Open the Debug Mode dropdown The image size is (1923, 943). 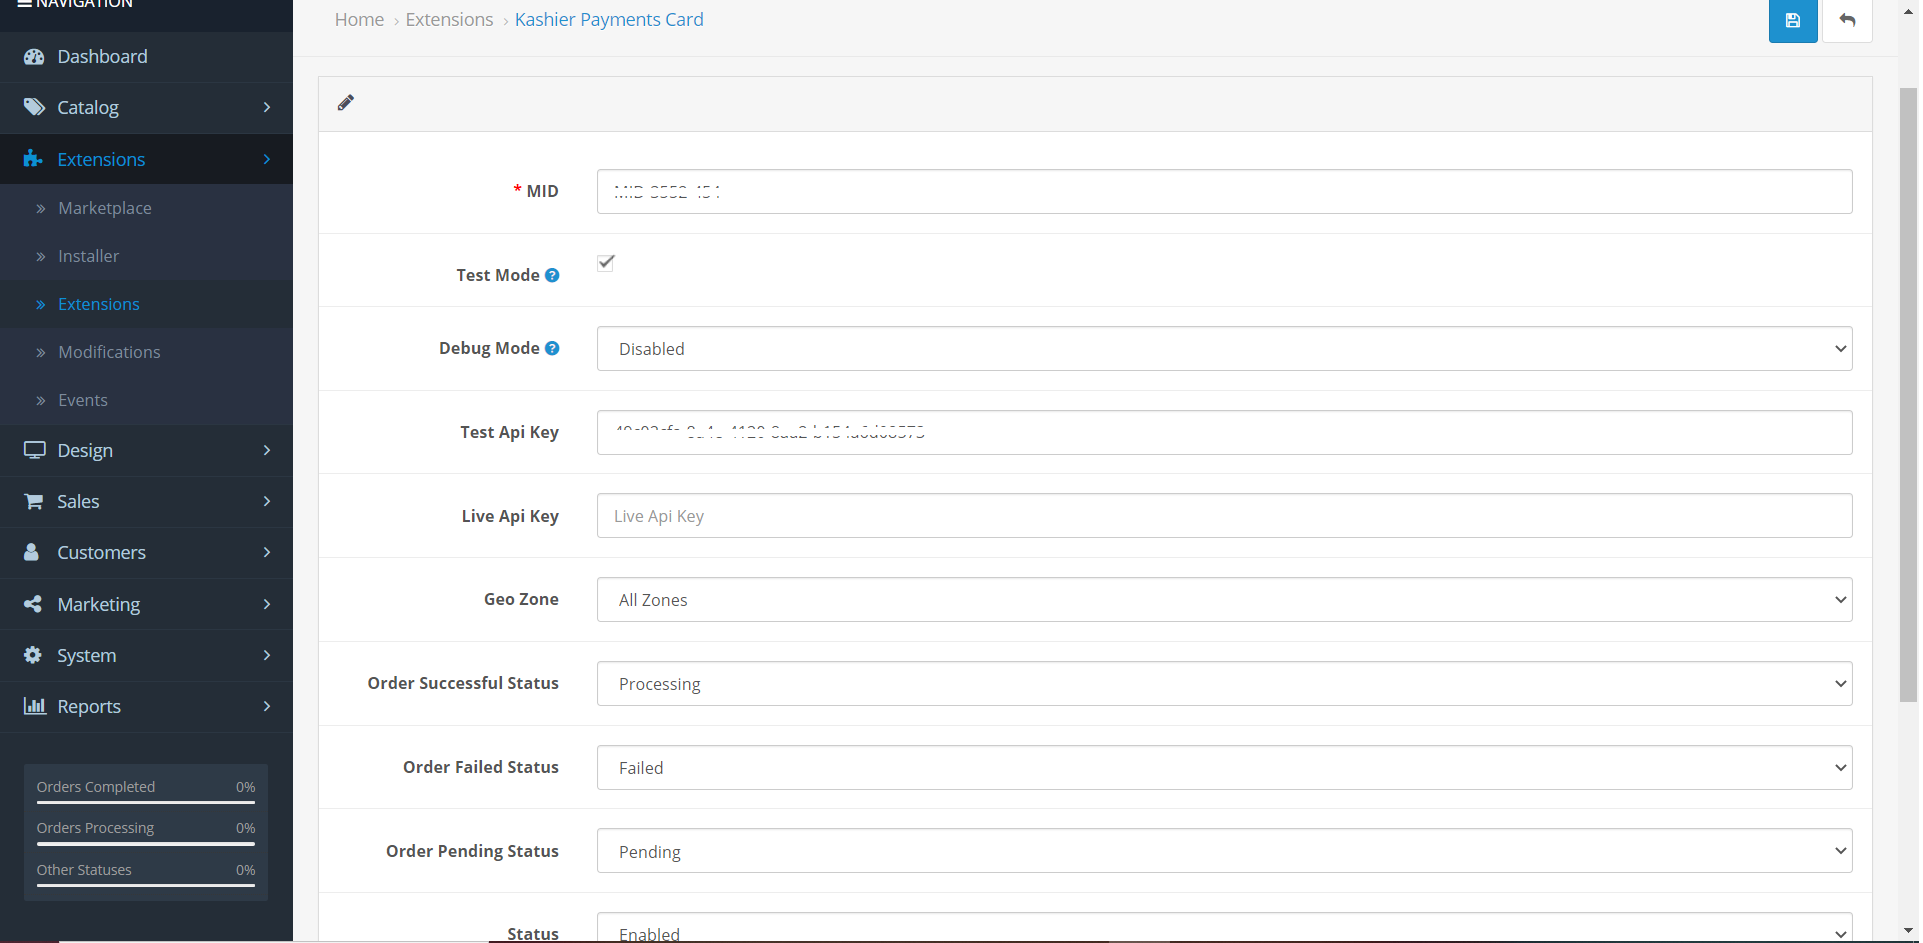(1224, 349)
